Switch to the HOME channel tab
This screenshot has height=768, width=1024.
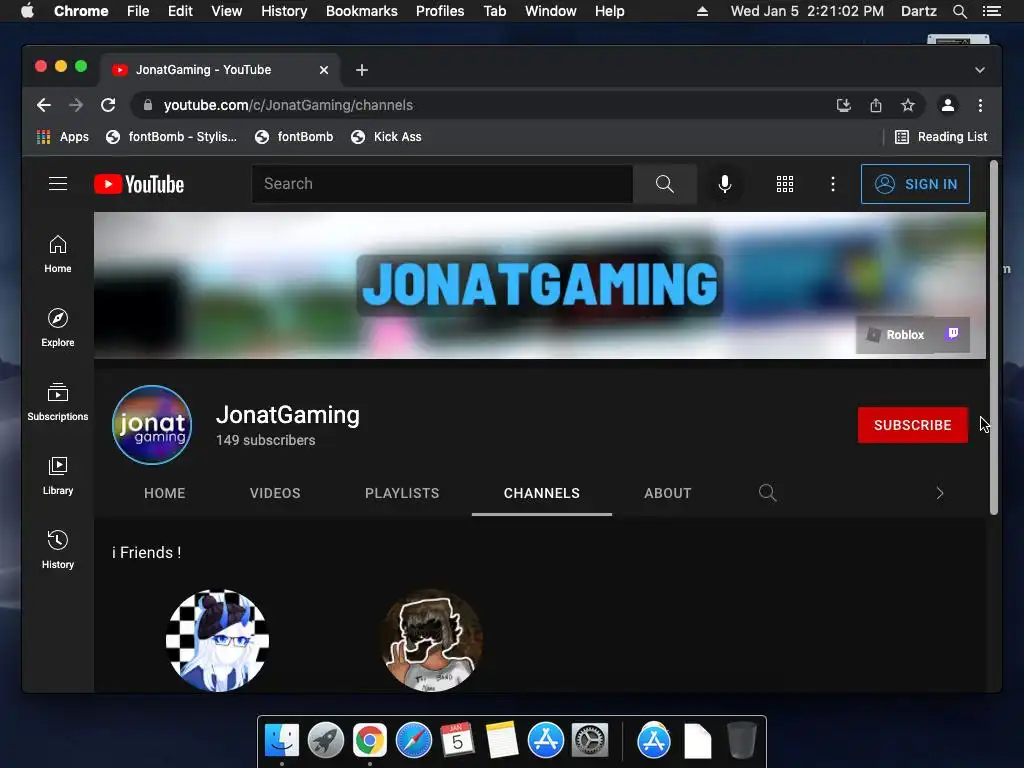click(165, 493)
